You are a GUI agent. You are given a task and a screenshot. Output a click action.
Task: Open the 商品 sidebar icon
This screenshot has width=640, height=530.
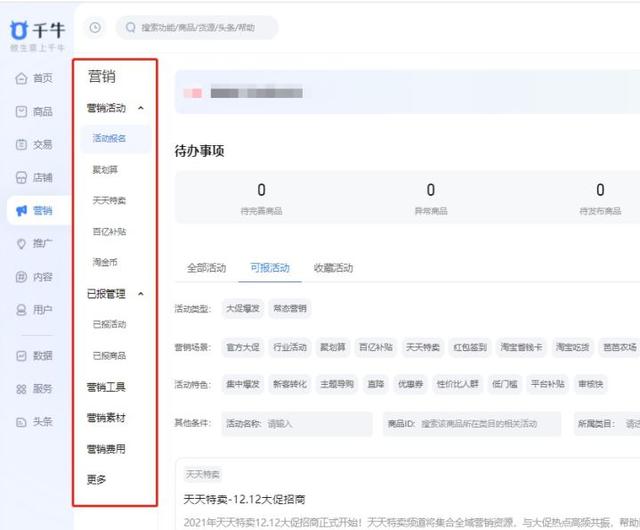coord(21,111)
